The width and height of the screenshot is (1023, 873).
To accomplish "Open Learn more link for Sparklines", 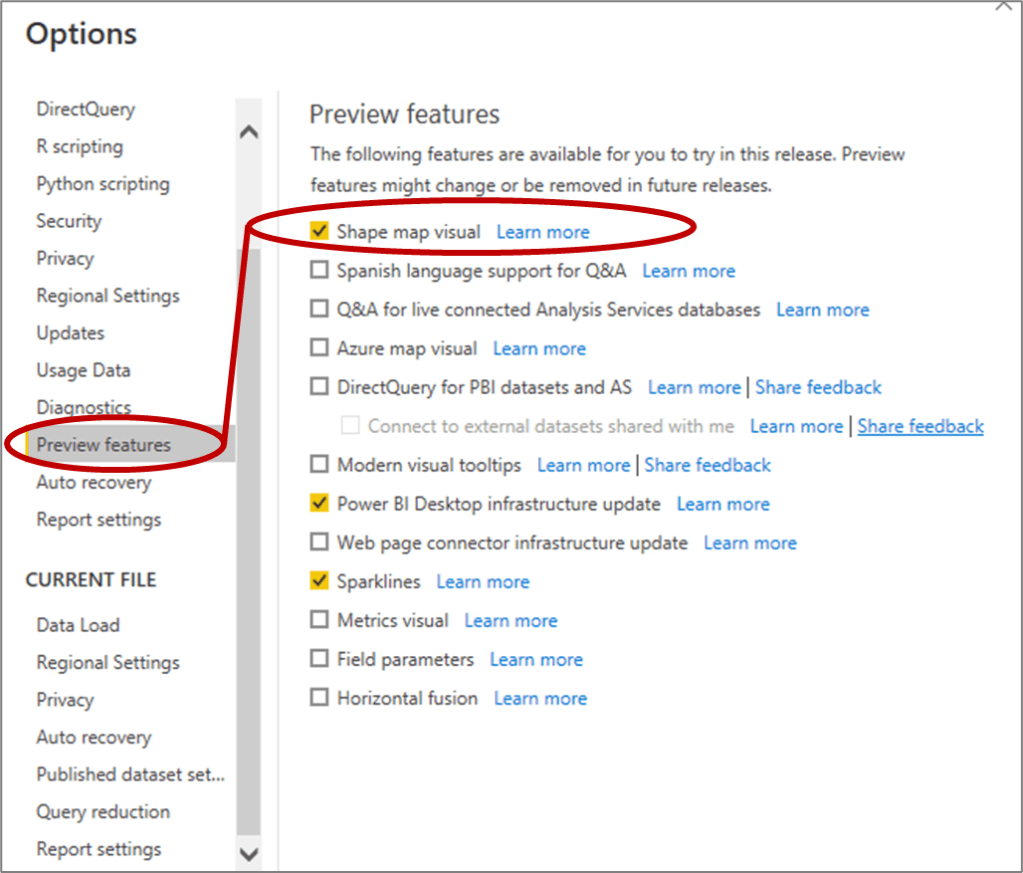I will 483,582.
